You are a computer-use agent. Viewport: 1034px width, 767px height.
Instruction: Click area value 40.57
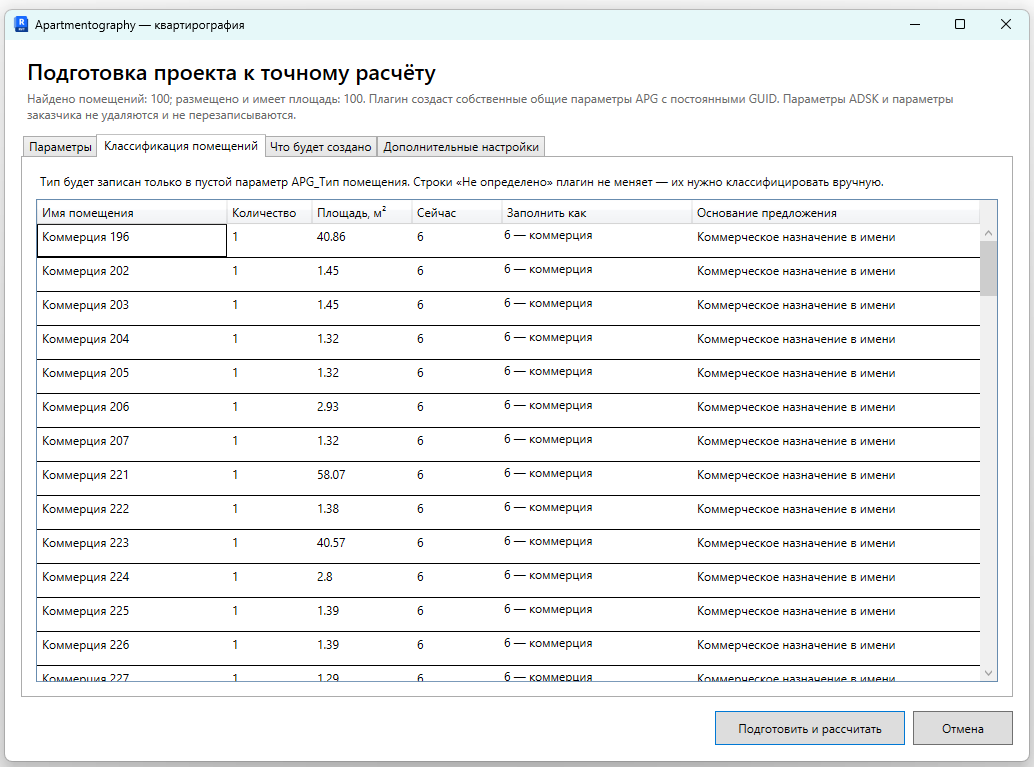(x=331, y=543)
